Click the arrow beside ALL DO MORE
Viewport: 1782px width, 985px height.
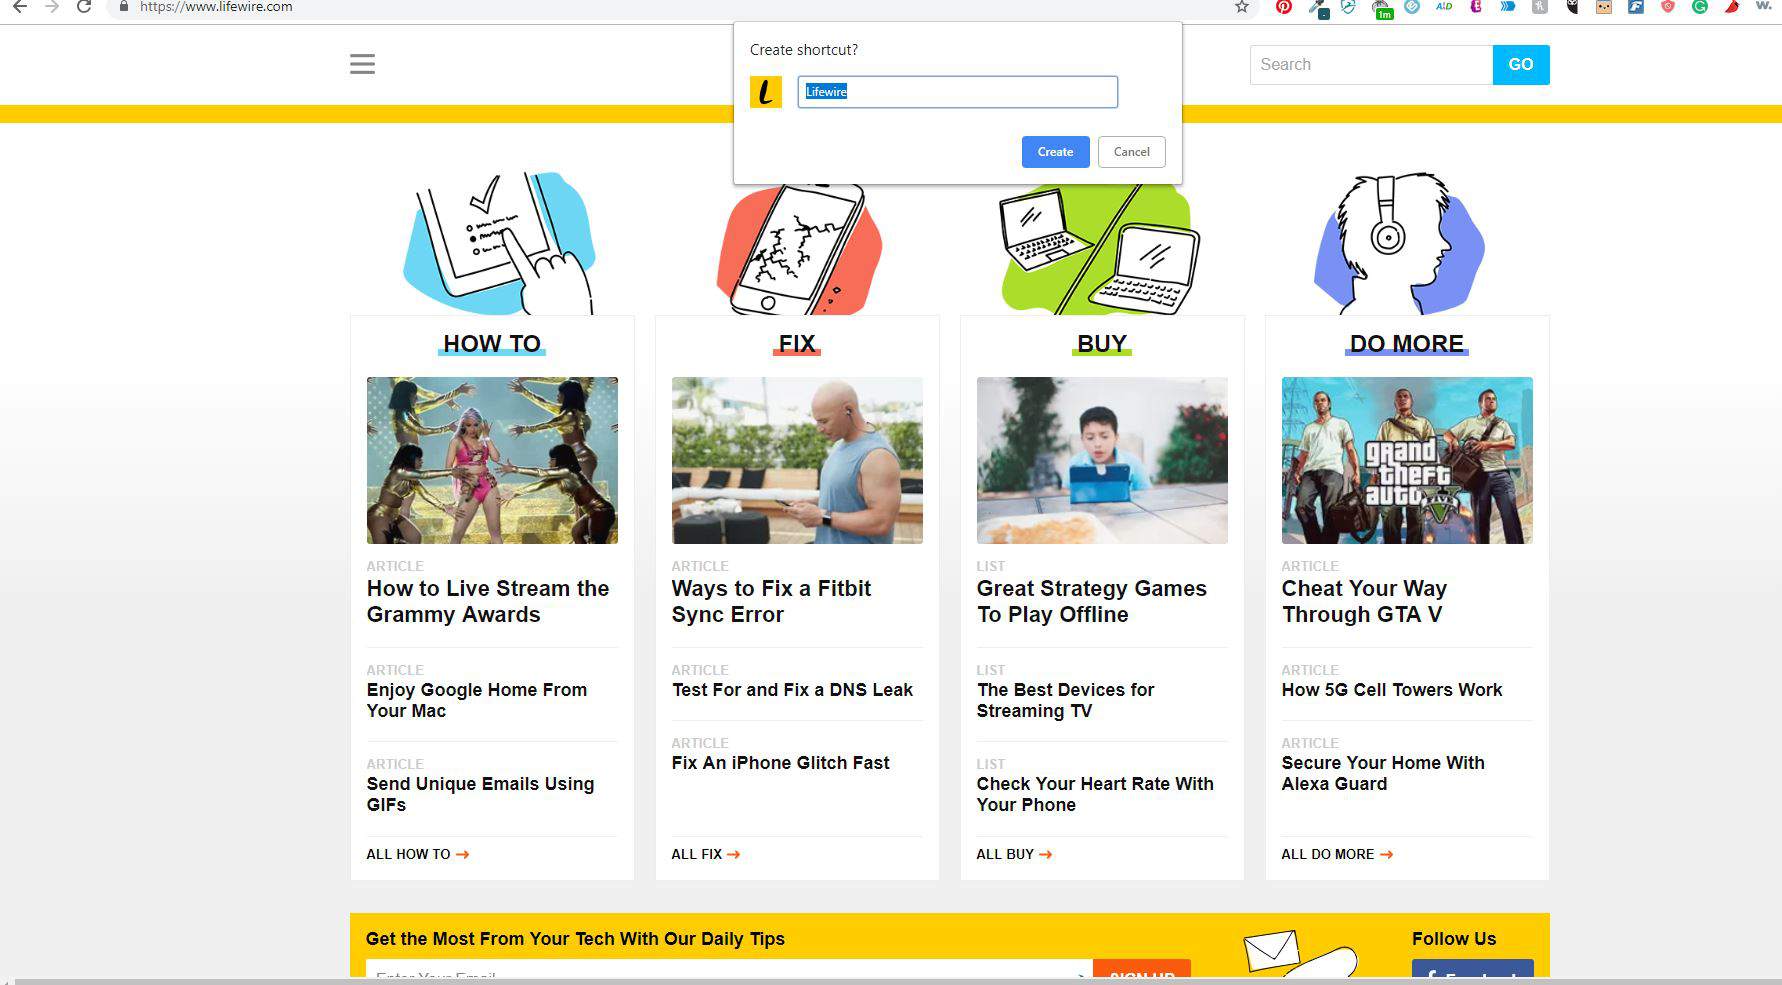tap(1386, 854)
